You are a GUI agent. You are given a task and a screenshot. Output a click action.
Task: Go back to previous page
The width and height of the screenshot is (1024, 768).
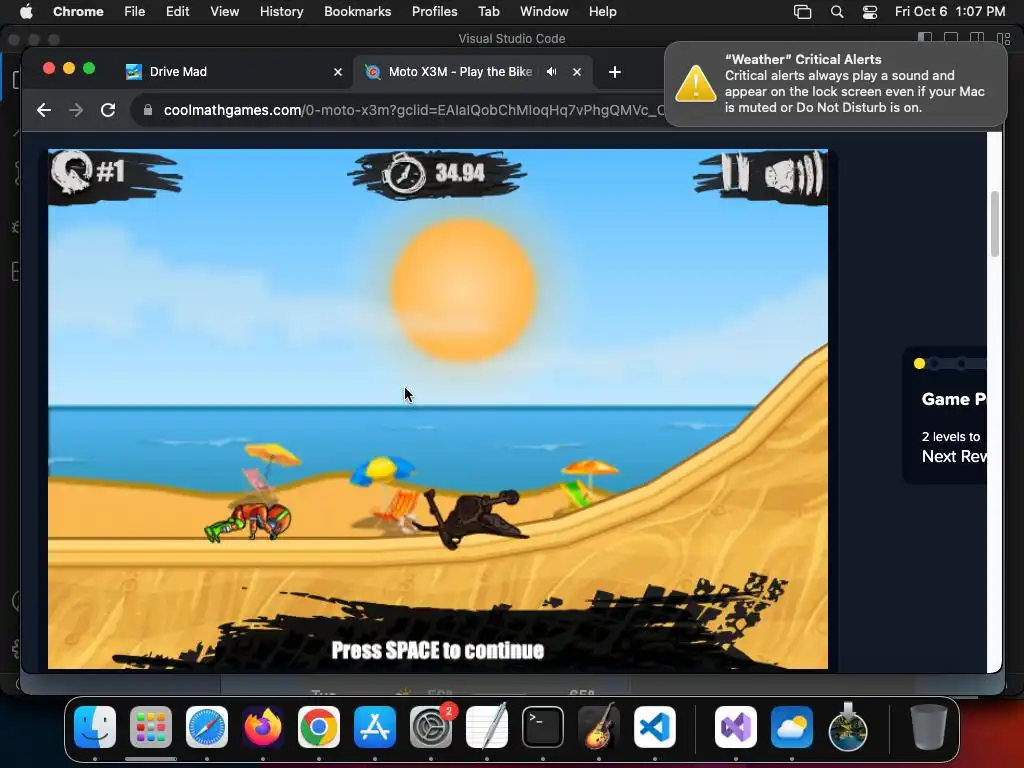click(44, 110)
